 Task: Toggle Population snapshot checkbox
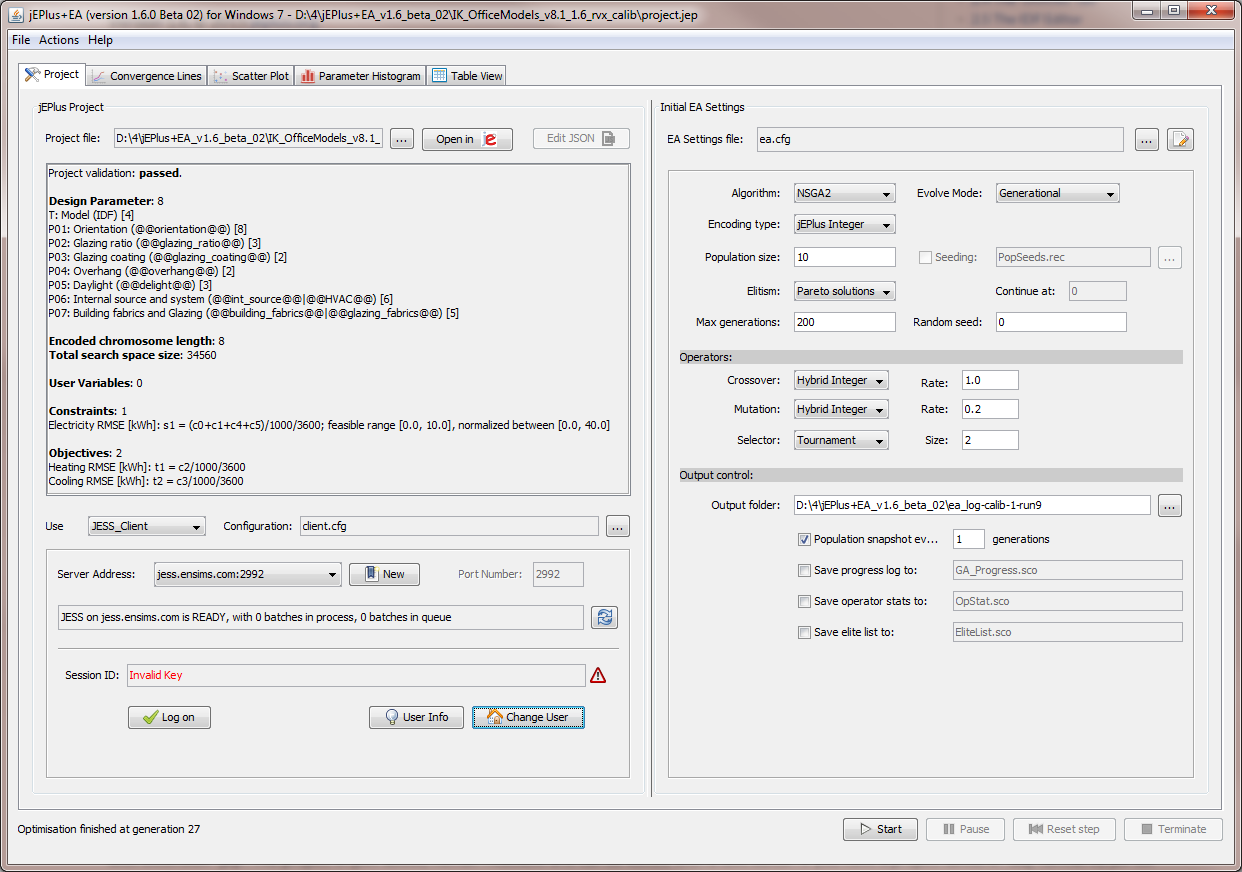804,539
